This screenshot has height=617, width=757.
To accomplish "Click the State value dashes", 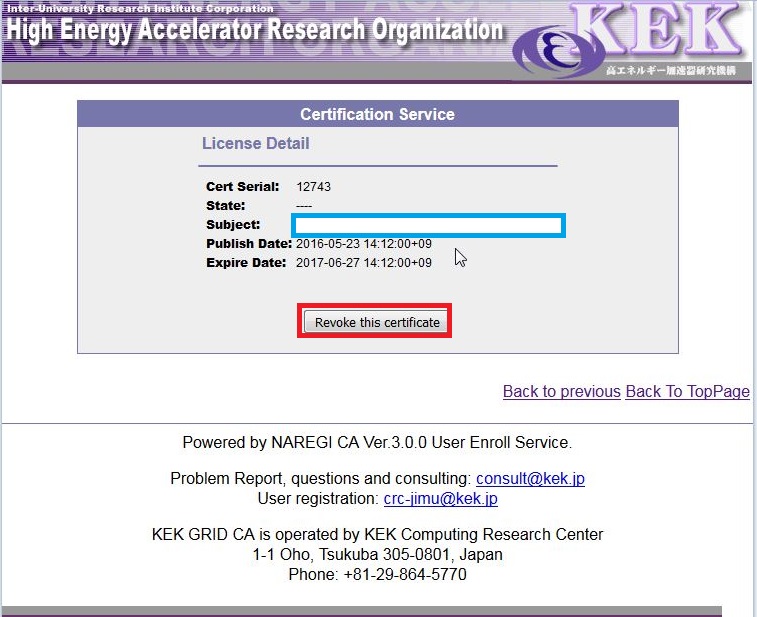I will (304, 206).
